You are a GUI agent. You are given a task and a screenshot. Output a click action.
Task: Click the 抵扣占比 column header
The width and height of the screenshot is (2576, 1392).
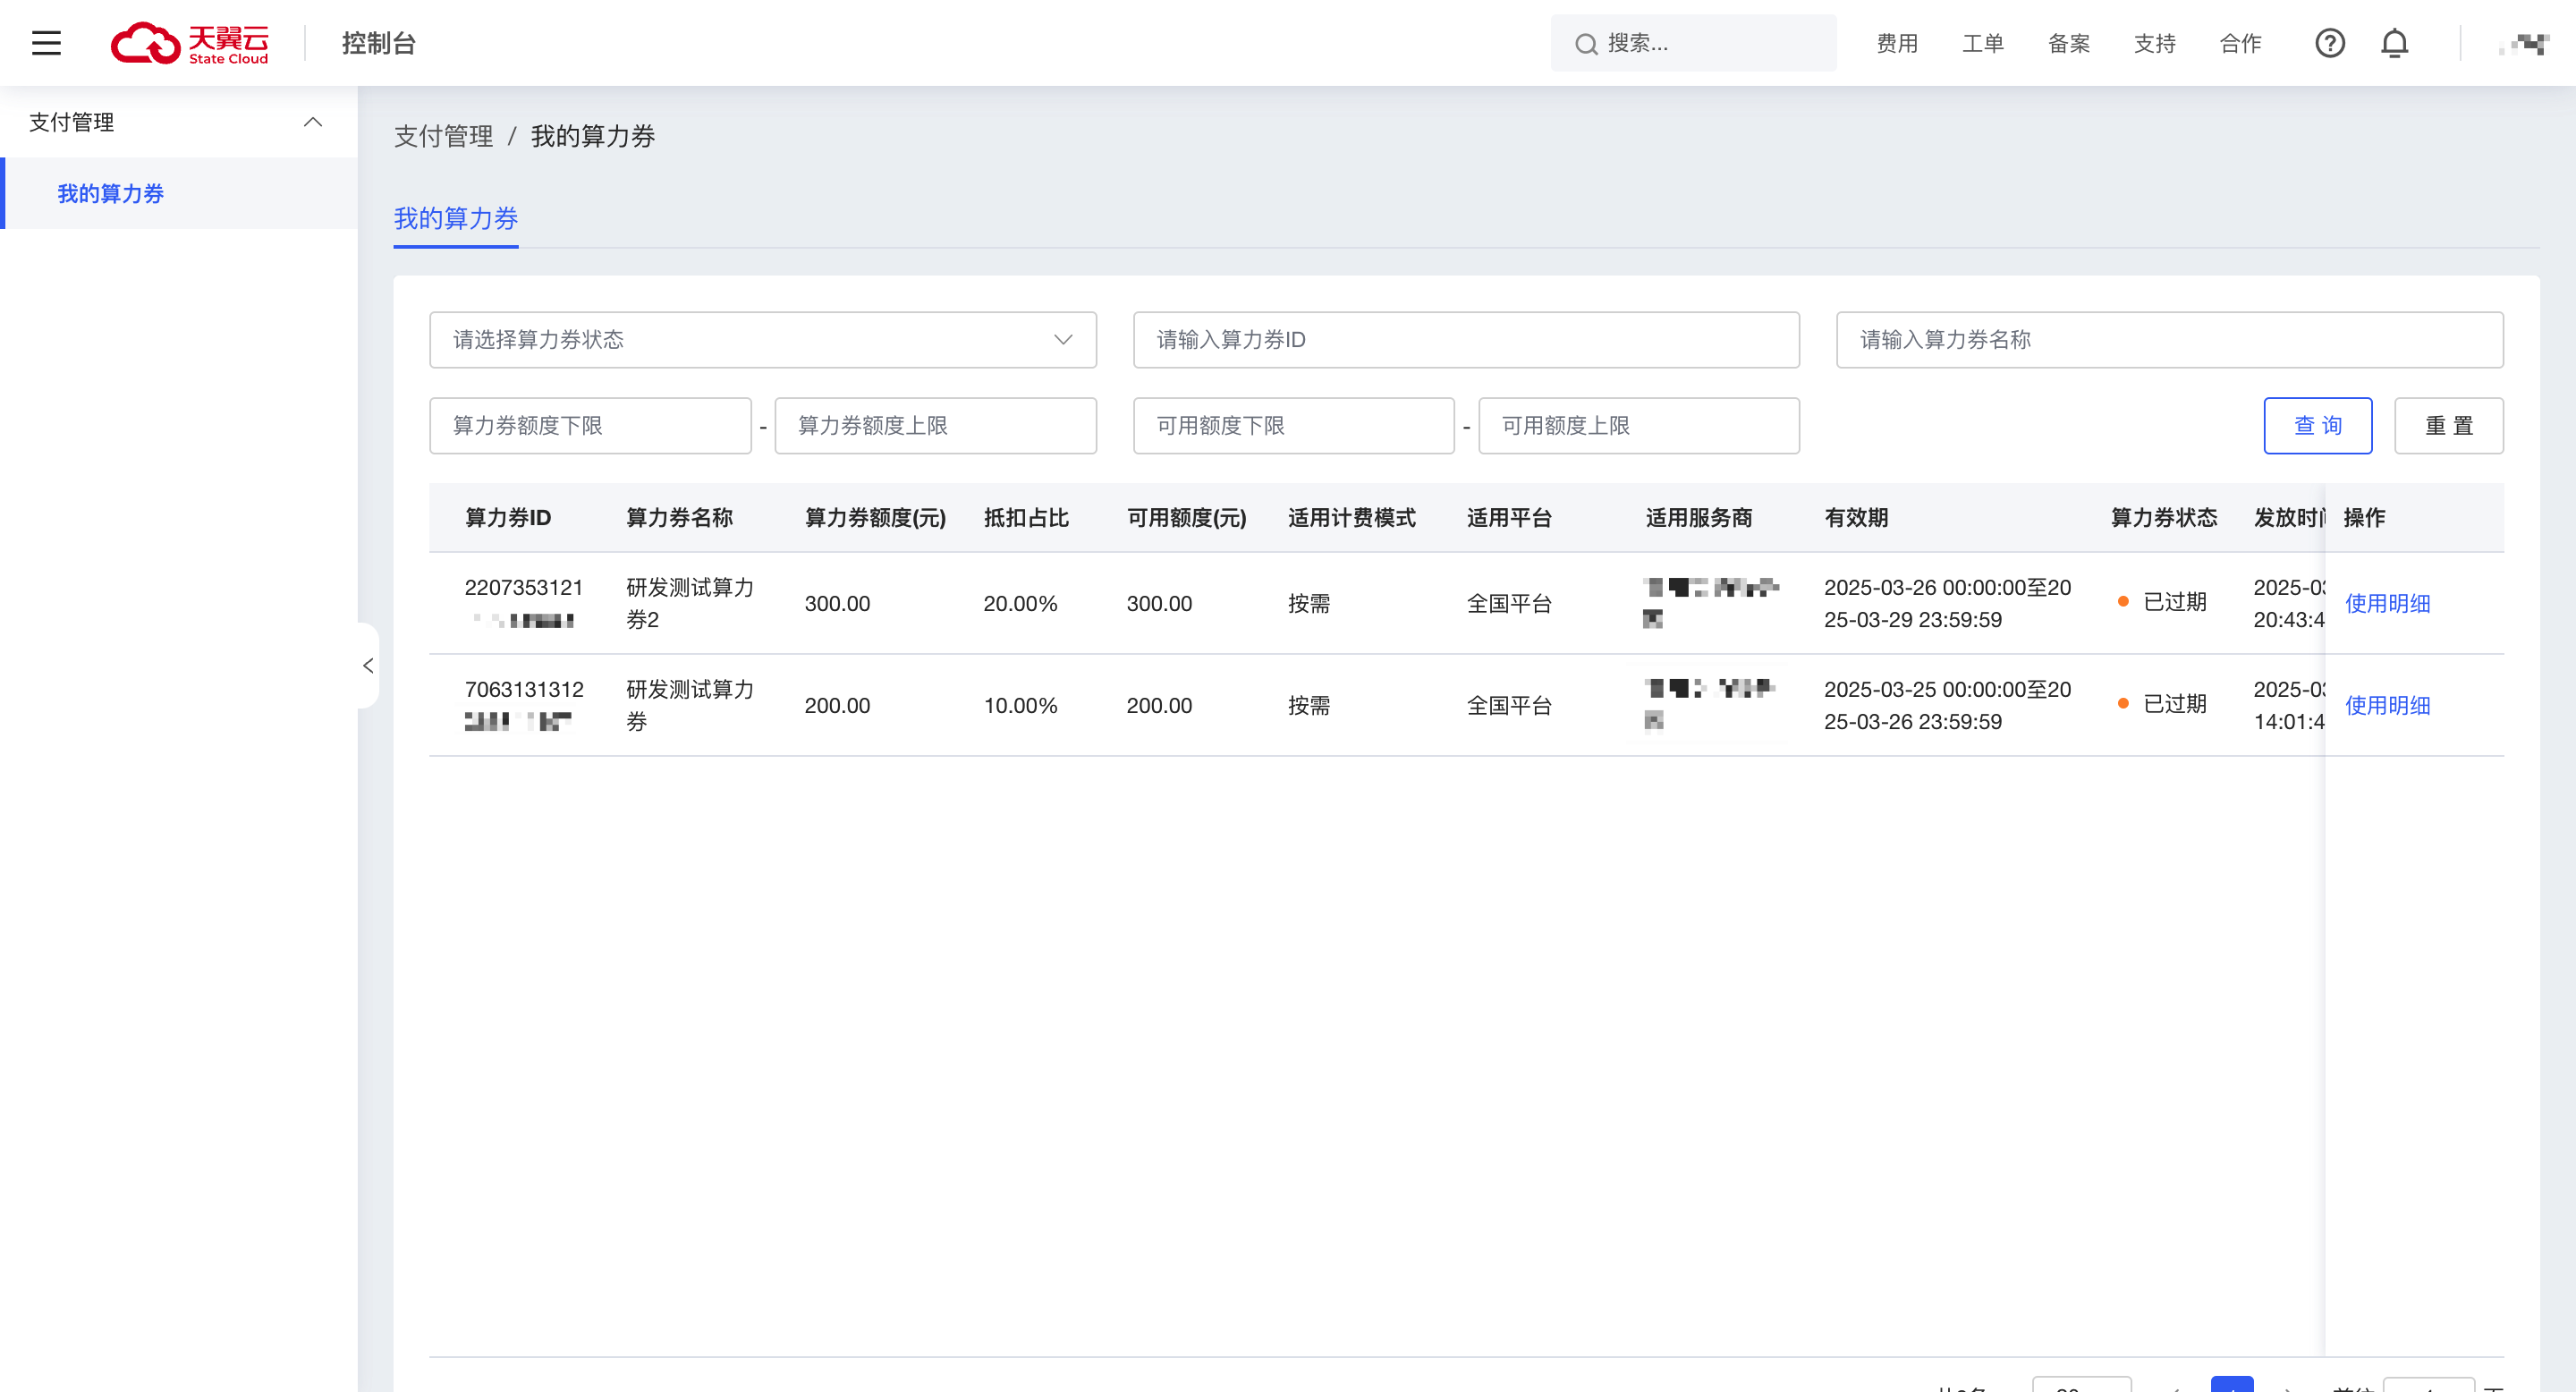[1026, 517]
